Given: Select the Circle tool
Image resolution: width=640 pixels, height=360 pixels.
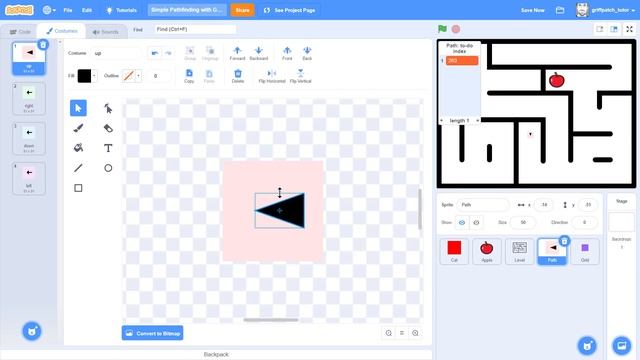Looking at the screenshot, I should (108, 168).
